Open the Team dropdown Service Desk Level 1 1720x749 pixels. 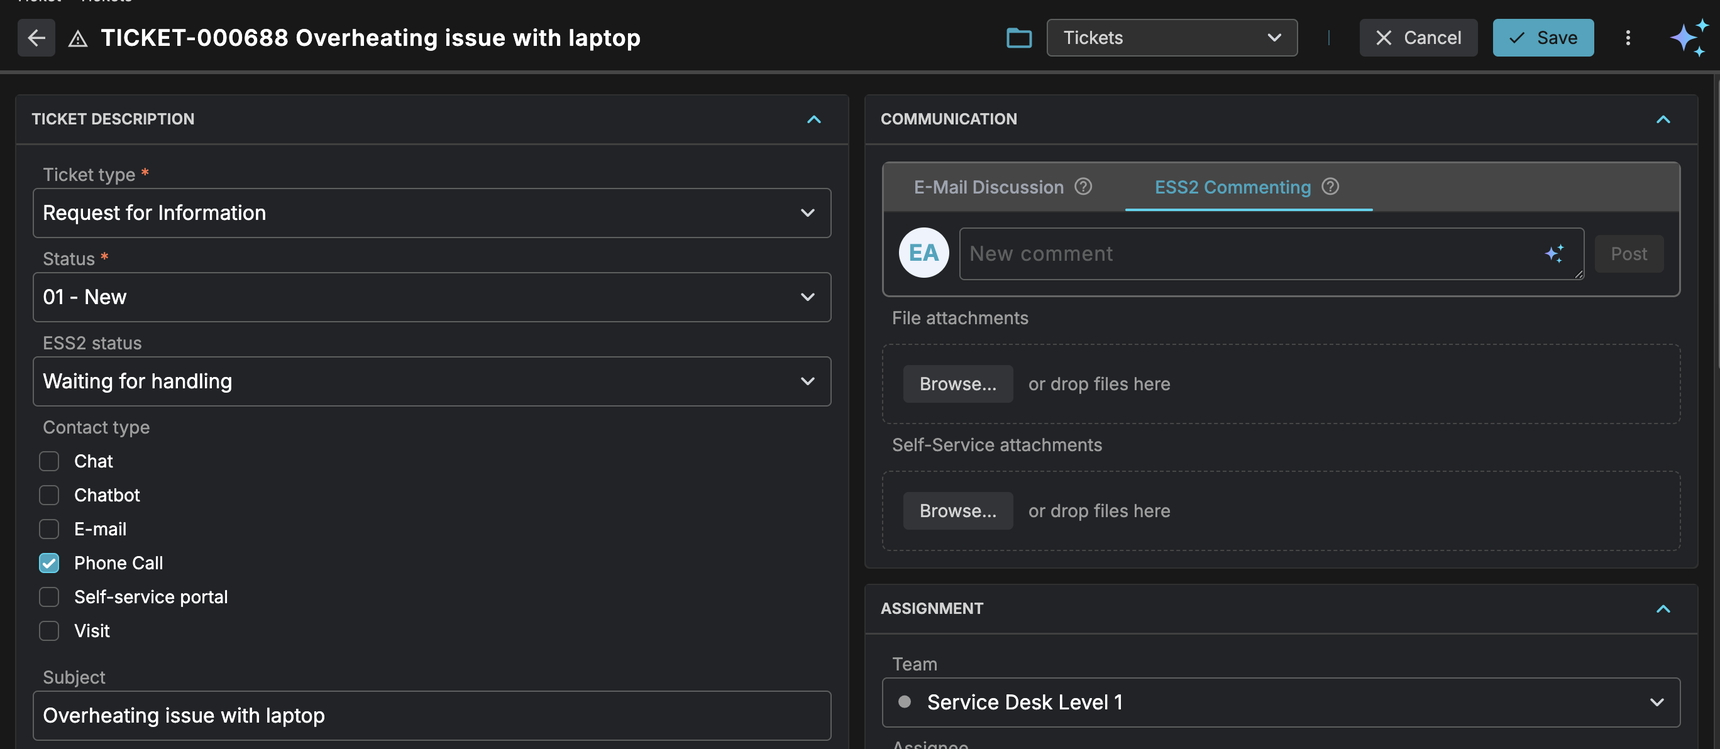point(1280,702)
